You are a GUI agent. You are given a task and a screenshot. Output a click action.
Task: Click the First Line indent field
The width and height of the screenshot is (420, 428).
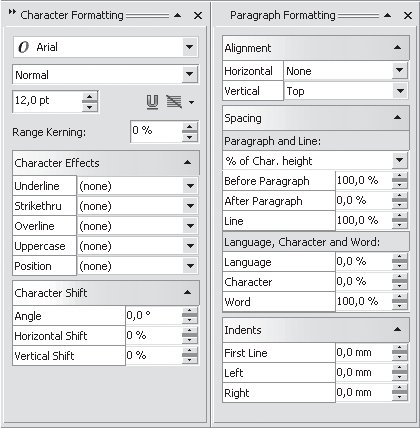pyautogui.click(x=363, y=353)
